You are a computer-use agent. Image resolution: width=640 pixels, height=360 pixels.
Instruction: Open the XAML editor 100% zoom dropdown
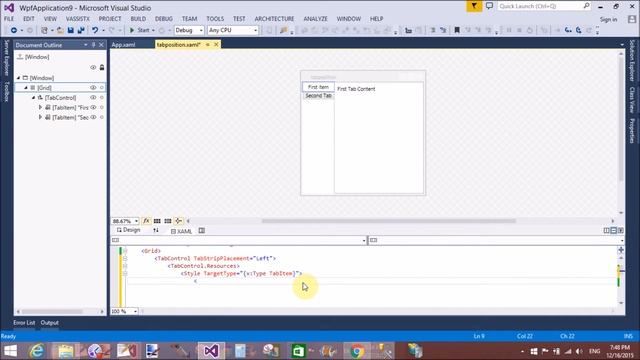(124, 311)
